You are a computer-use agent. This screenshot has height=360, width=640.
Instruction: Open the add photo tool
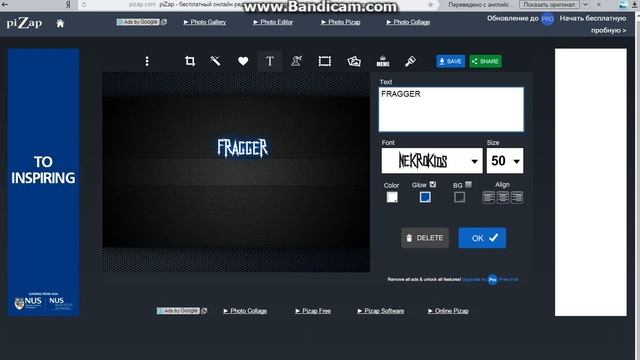tap(354, 61)
